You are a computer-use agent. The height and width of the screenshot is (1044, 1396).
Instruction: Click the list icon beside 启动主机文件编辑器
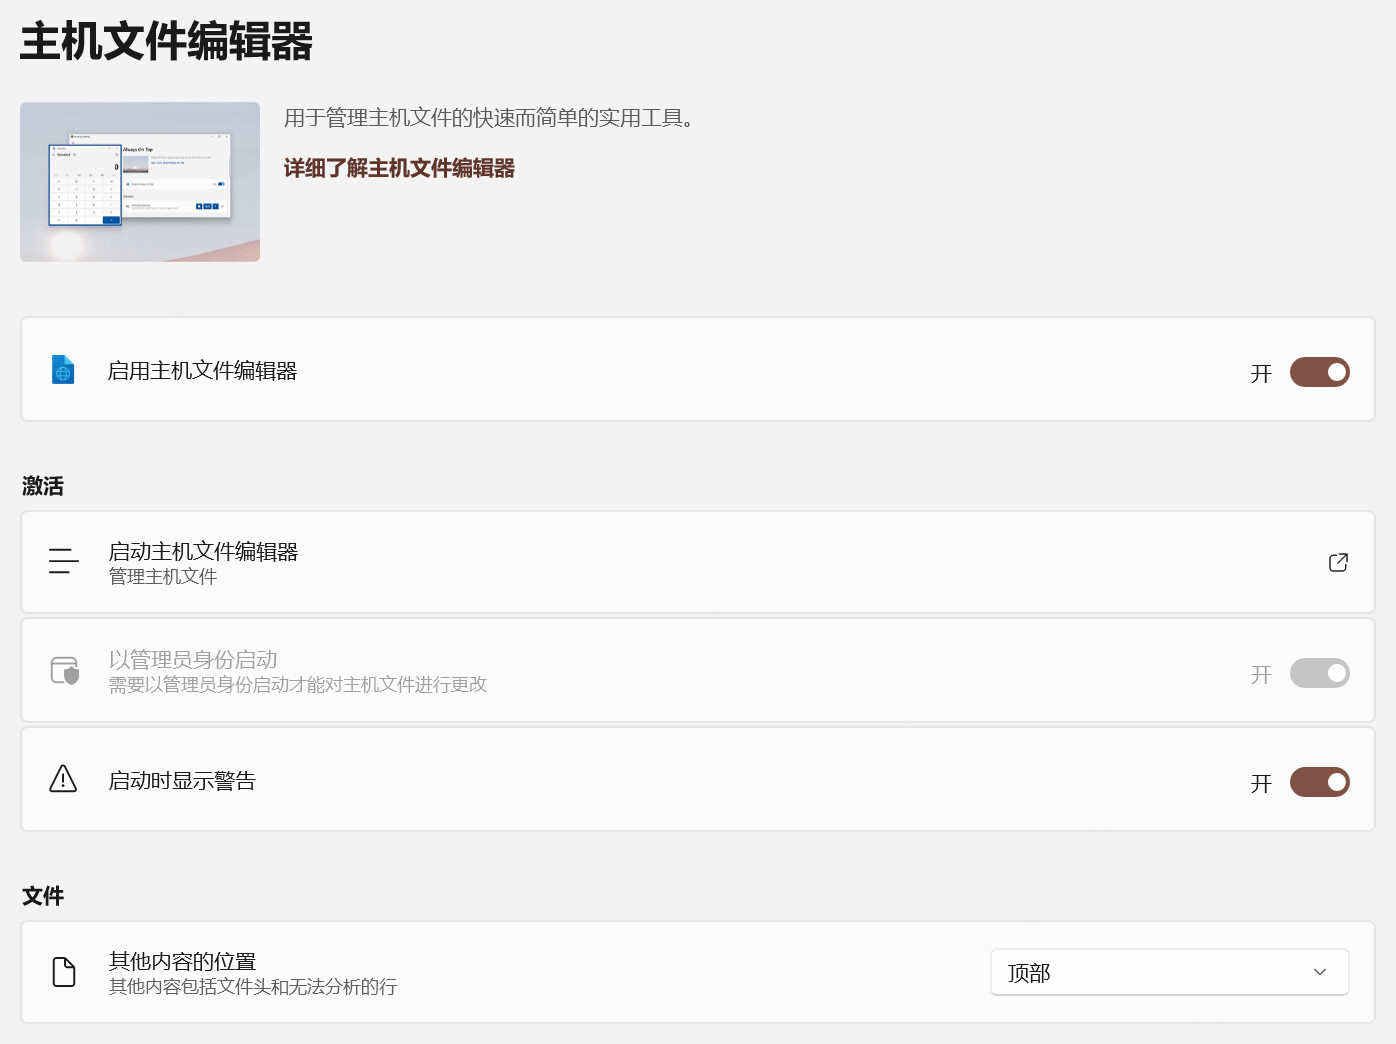tap(64, 561)
